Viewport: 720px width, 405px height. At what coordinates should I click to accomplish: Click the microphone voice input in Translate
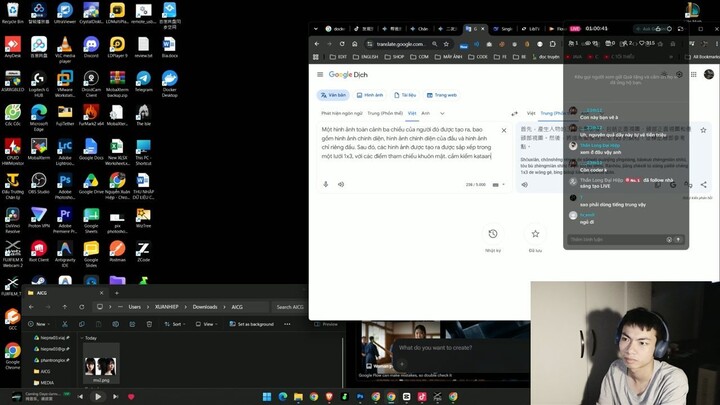[326, 184]
